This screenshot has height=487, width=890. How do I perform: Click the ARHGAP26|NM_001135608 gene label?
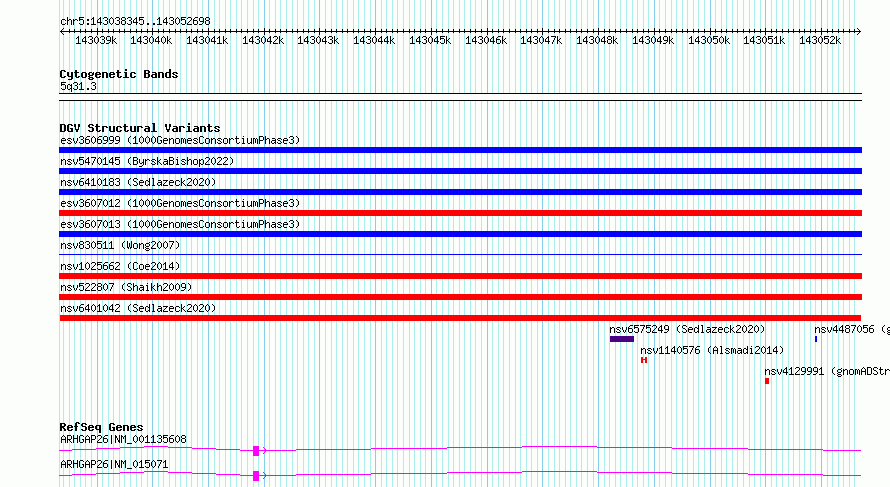point(123,439)
